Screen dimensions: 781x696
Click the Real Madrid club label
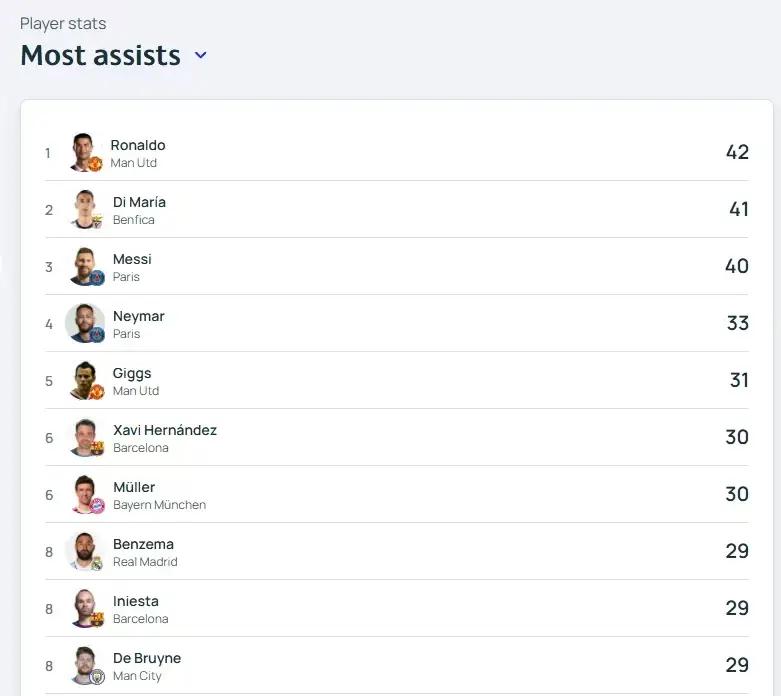coord(145,561)
